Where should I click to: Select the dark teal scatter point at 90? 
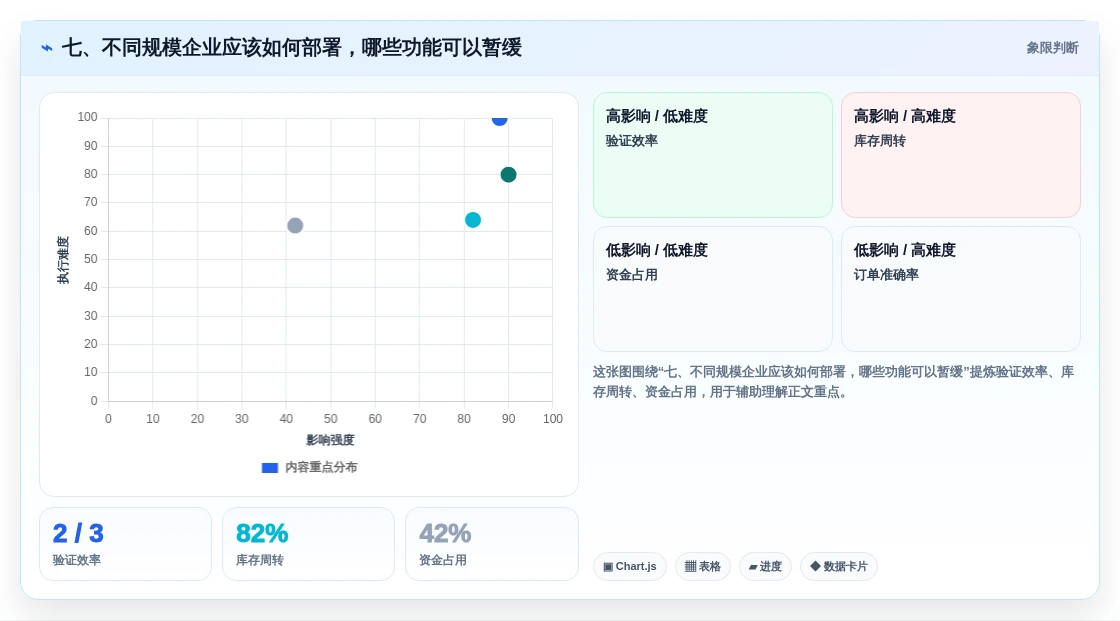click(x=509, y=175)
